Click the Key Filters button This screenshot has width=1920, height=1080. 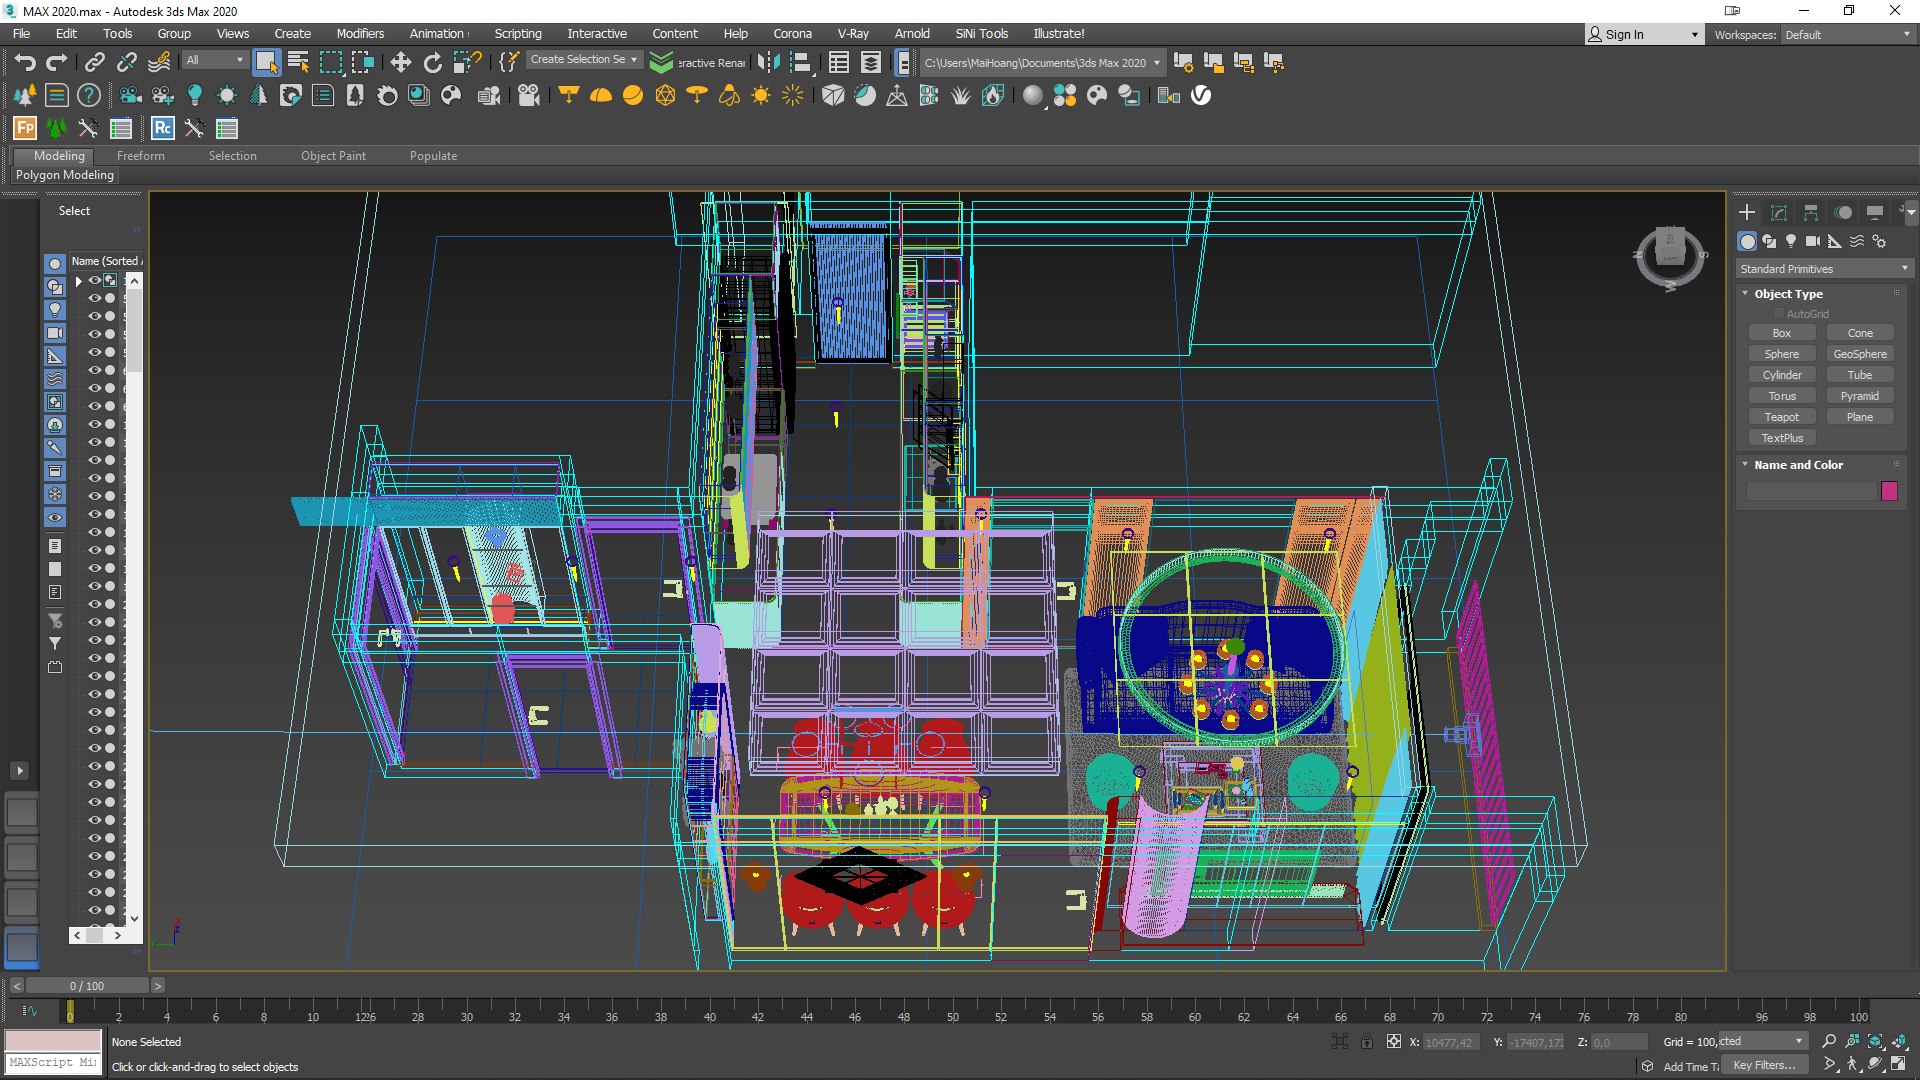[x=1764, y=1065]
